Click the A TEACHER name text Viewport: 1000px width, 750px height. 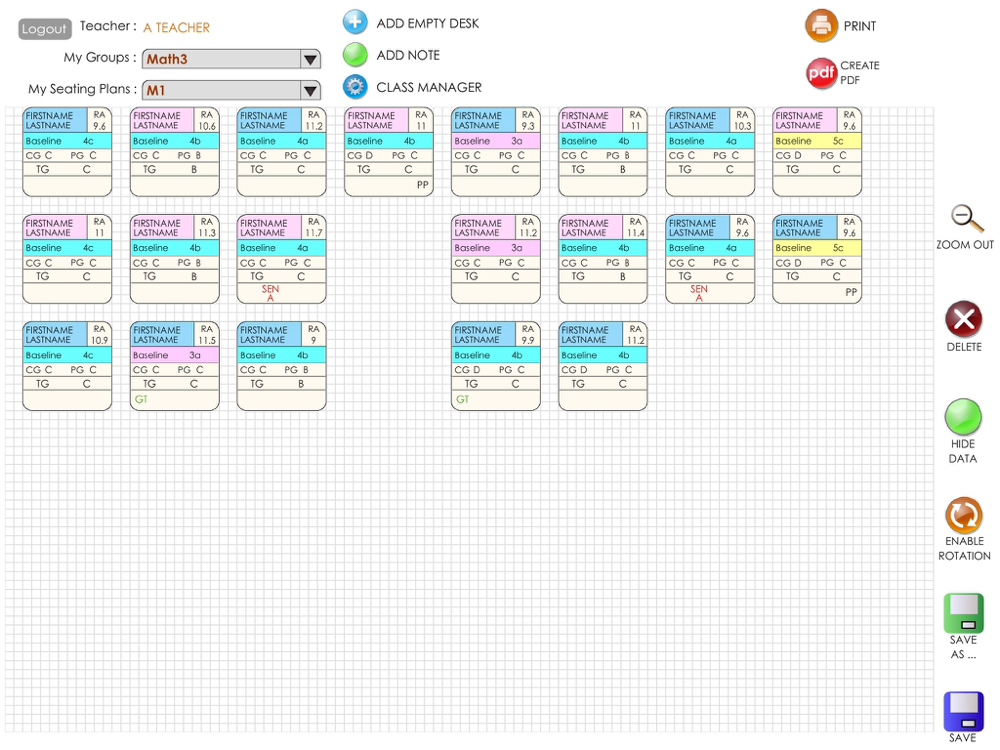(177, 28)
